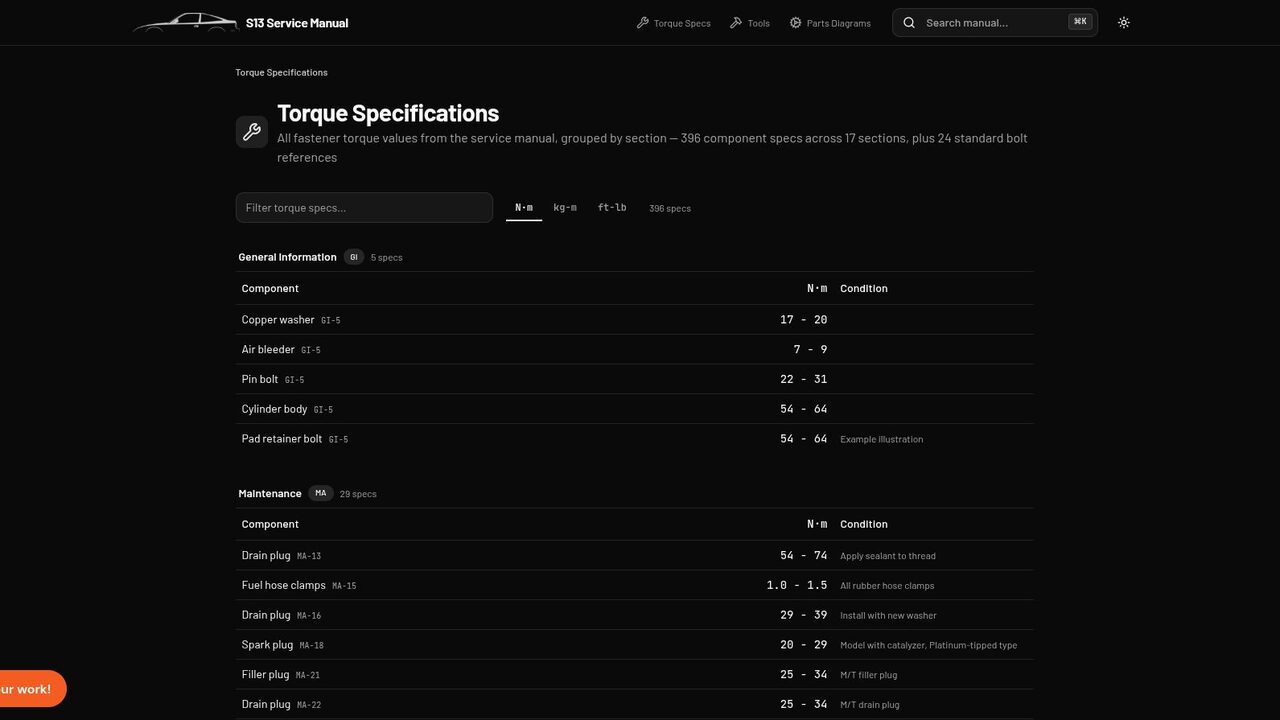Click the orange floating work button
1280x720 pixels.
point(28,689)
